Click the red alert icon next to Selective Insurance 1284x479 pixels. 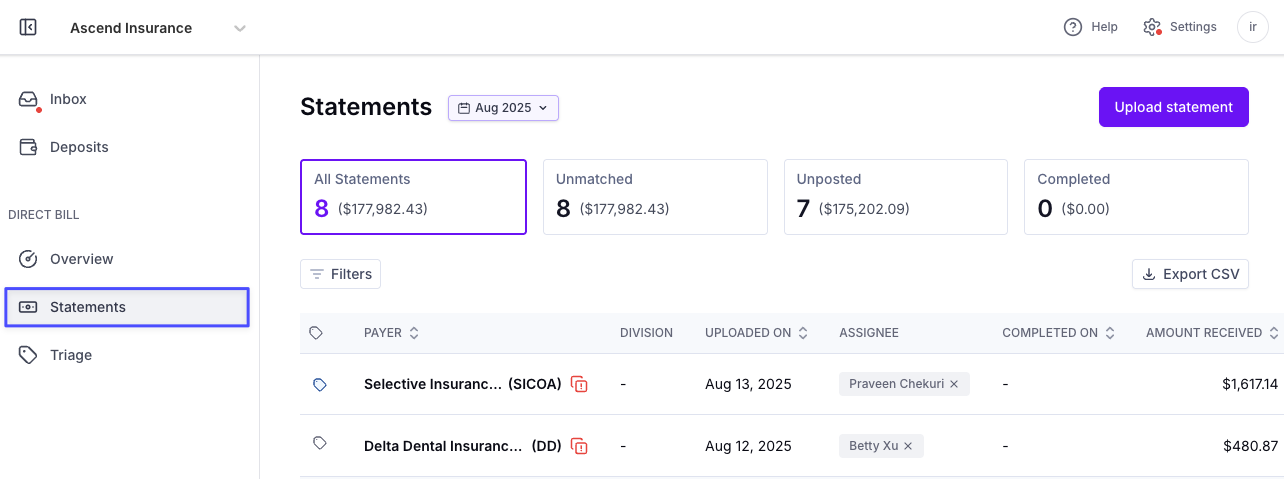579,384
